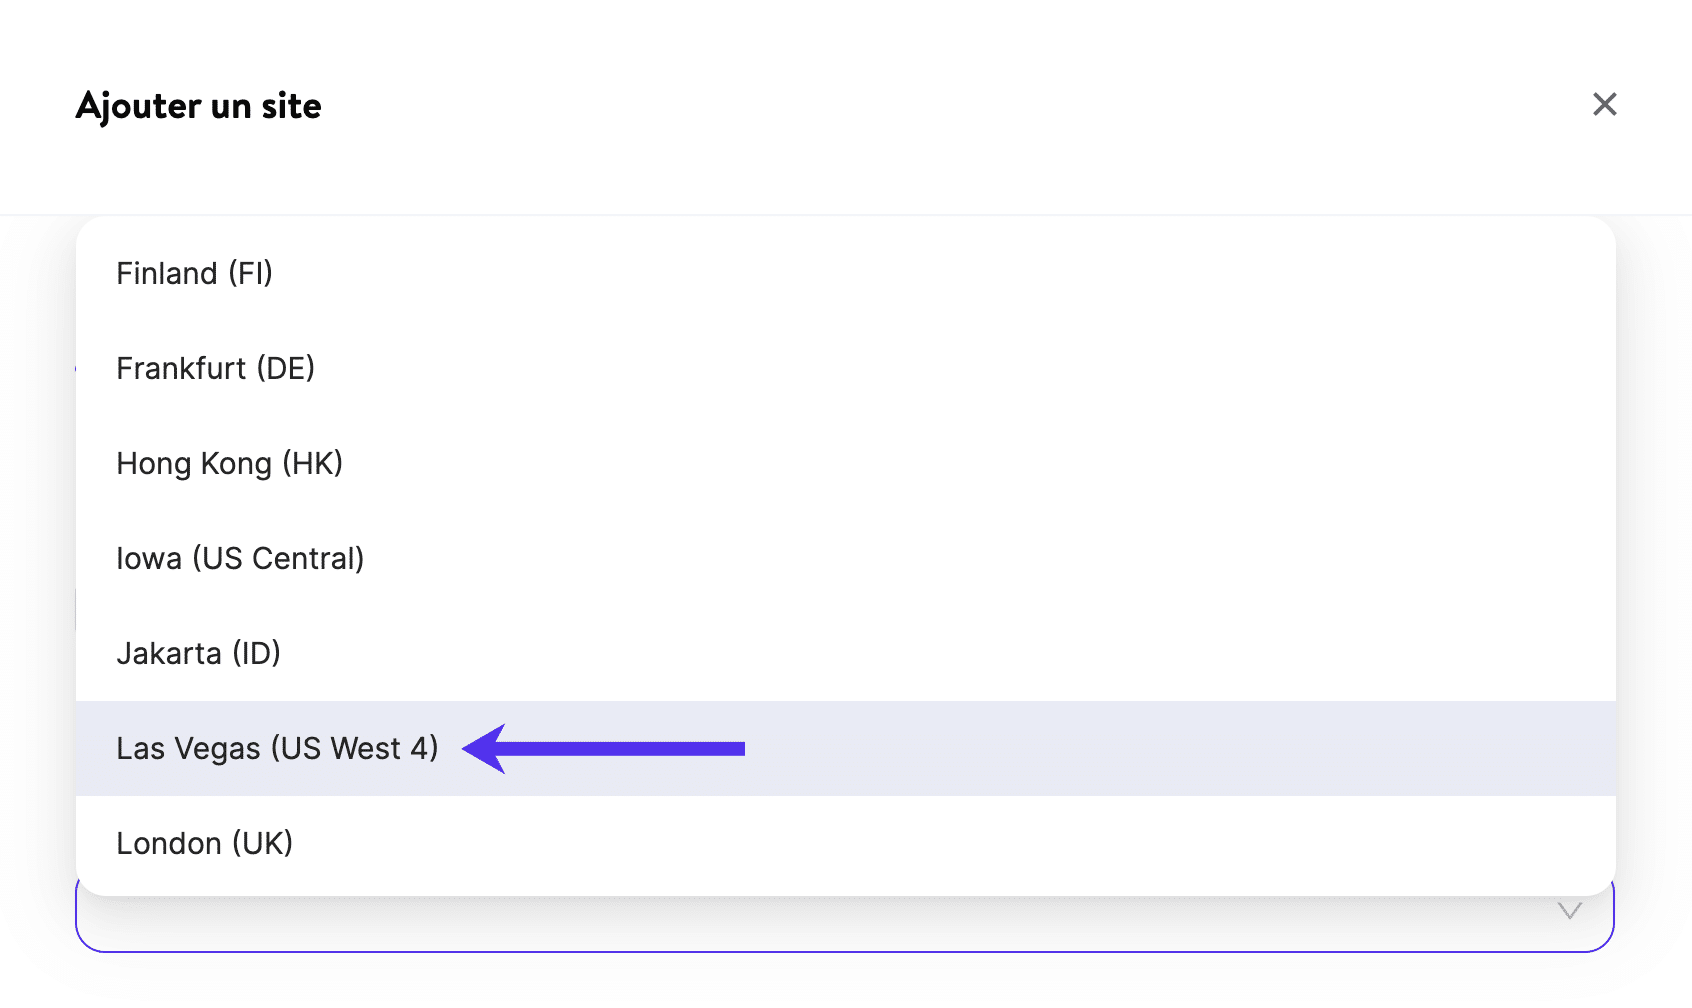Screen dimensions: 1692x1008
Task: Click the "Ajouter un site" heading
Action: click(198, 106)
